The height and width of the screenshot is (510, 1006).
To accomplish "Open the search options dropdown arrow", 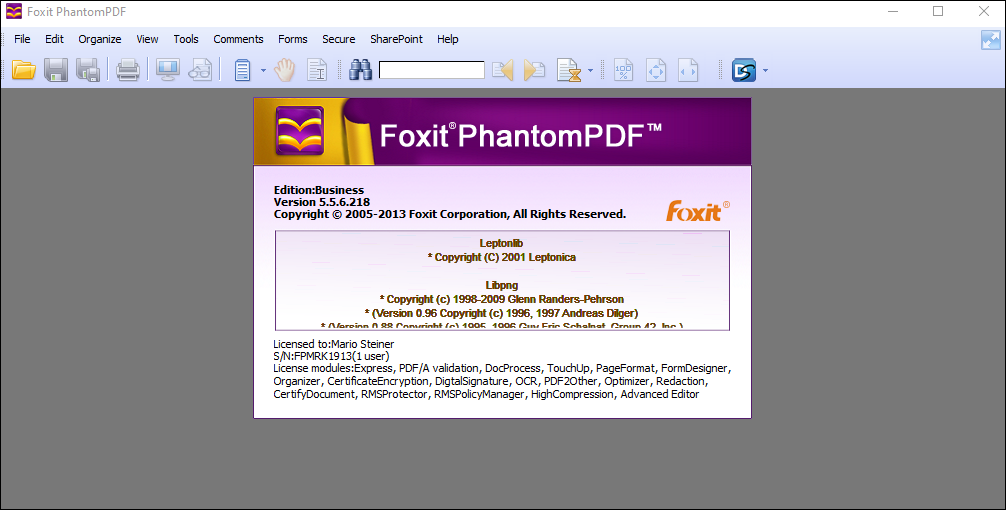I will pos(591,71).
